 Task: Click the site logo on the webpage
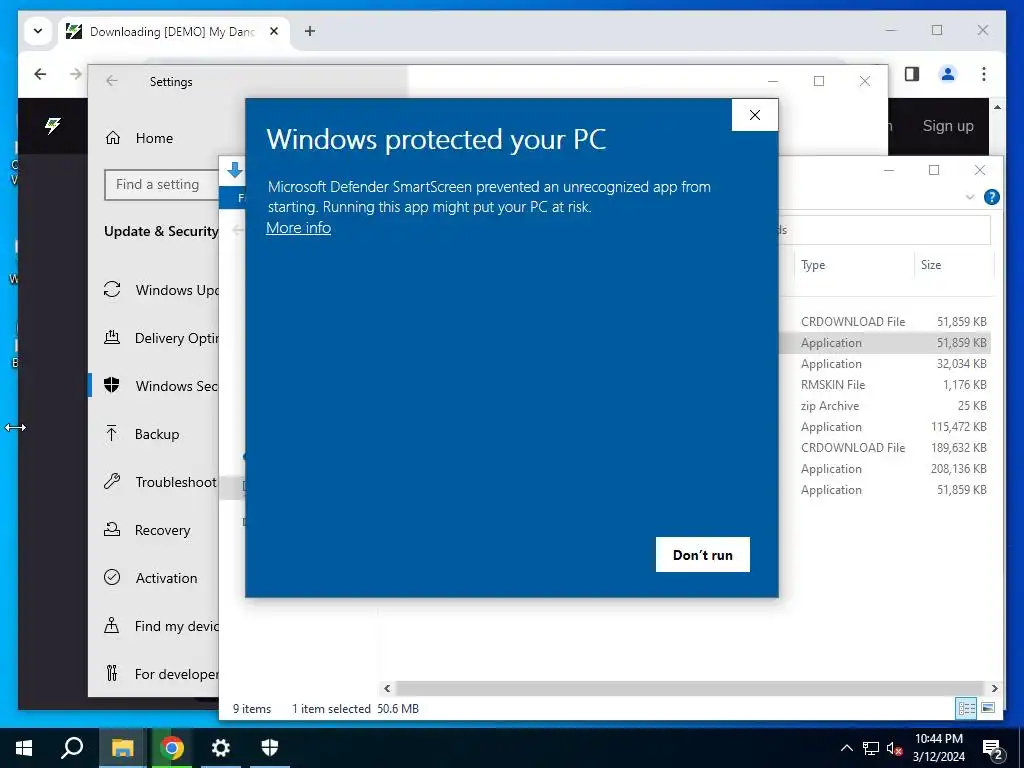click(x=53, y=125)
